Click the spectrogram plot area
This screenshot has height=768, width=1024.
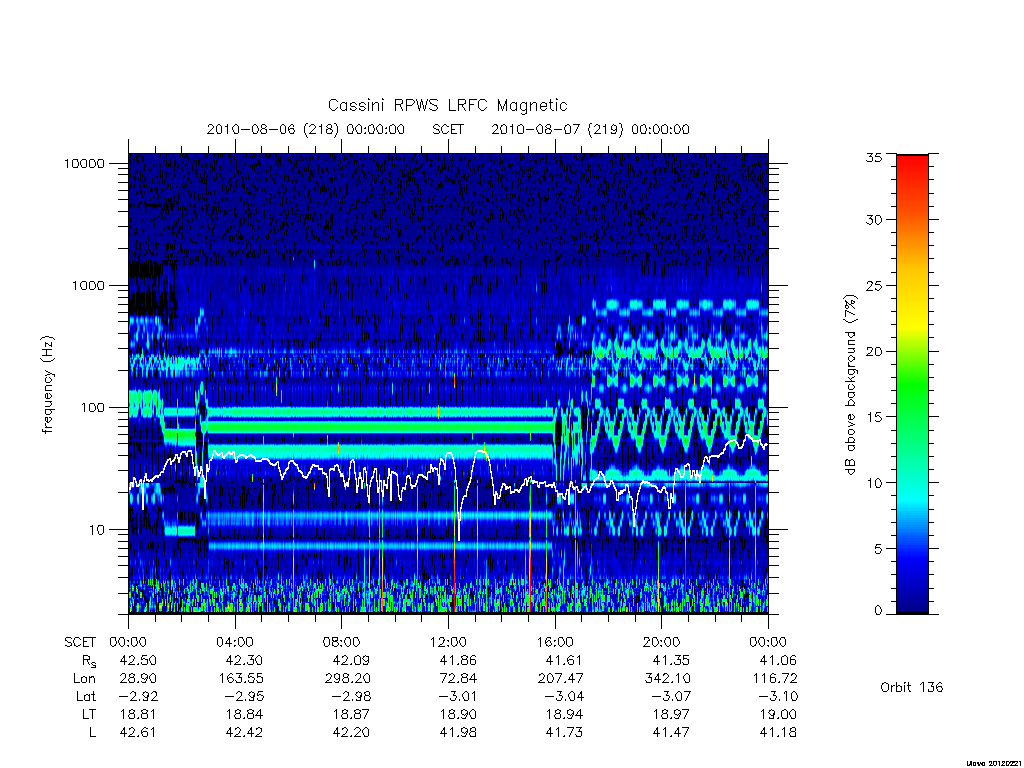[448, 383]
